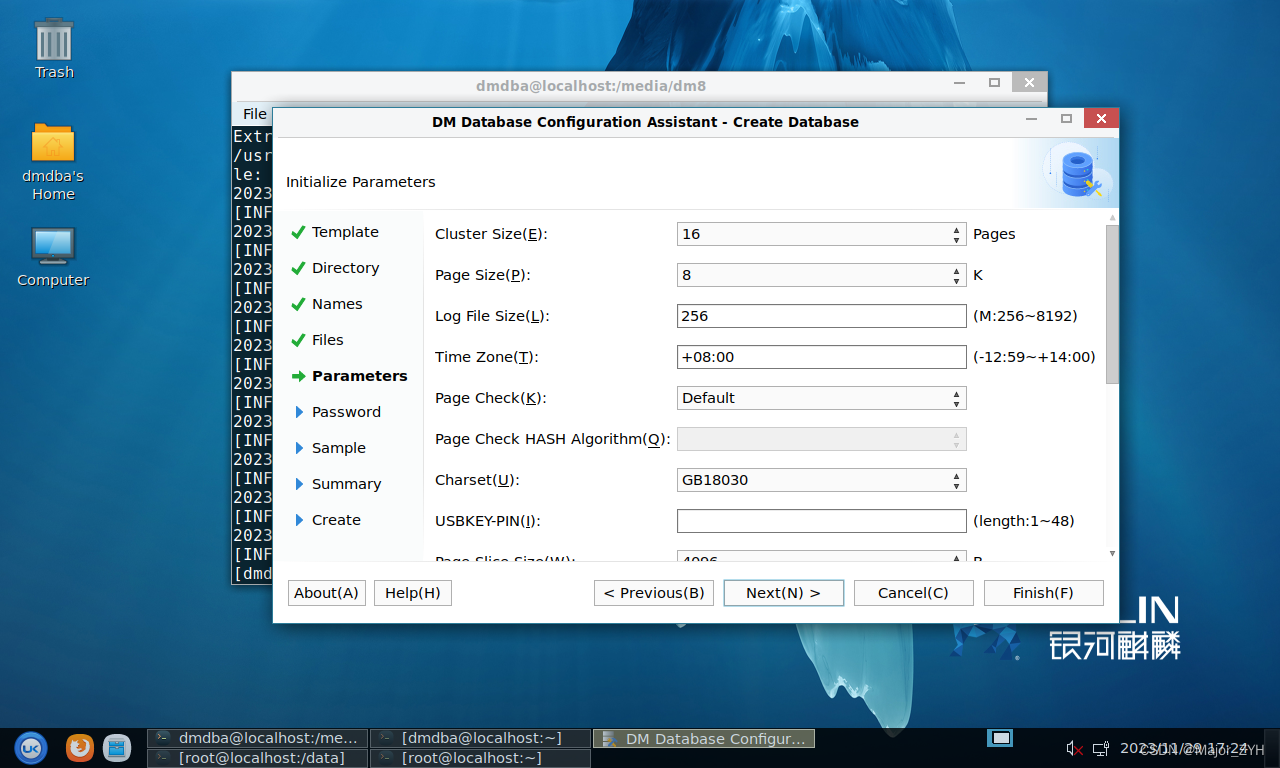Click the muted volume tray icon
This screenshot has width=1280, height=768.
tap(1074, 748)
